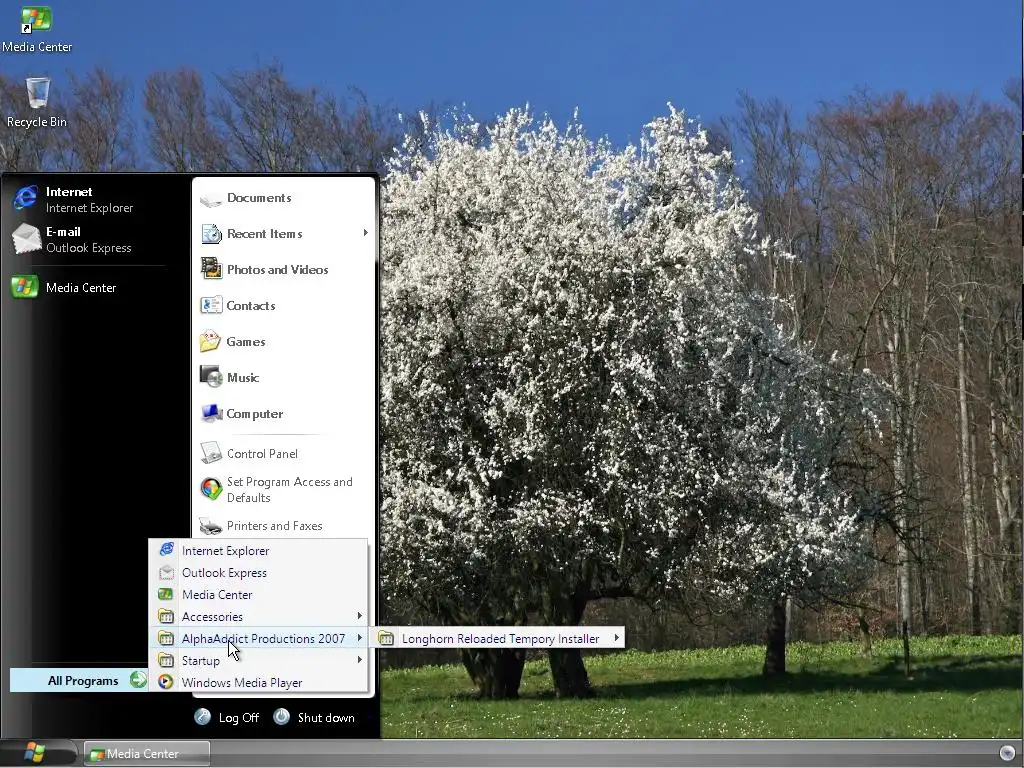
Task: Click the Internet Explorer pinned icon in Start menu
Action: (x=25, y=199)
